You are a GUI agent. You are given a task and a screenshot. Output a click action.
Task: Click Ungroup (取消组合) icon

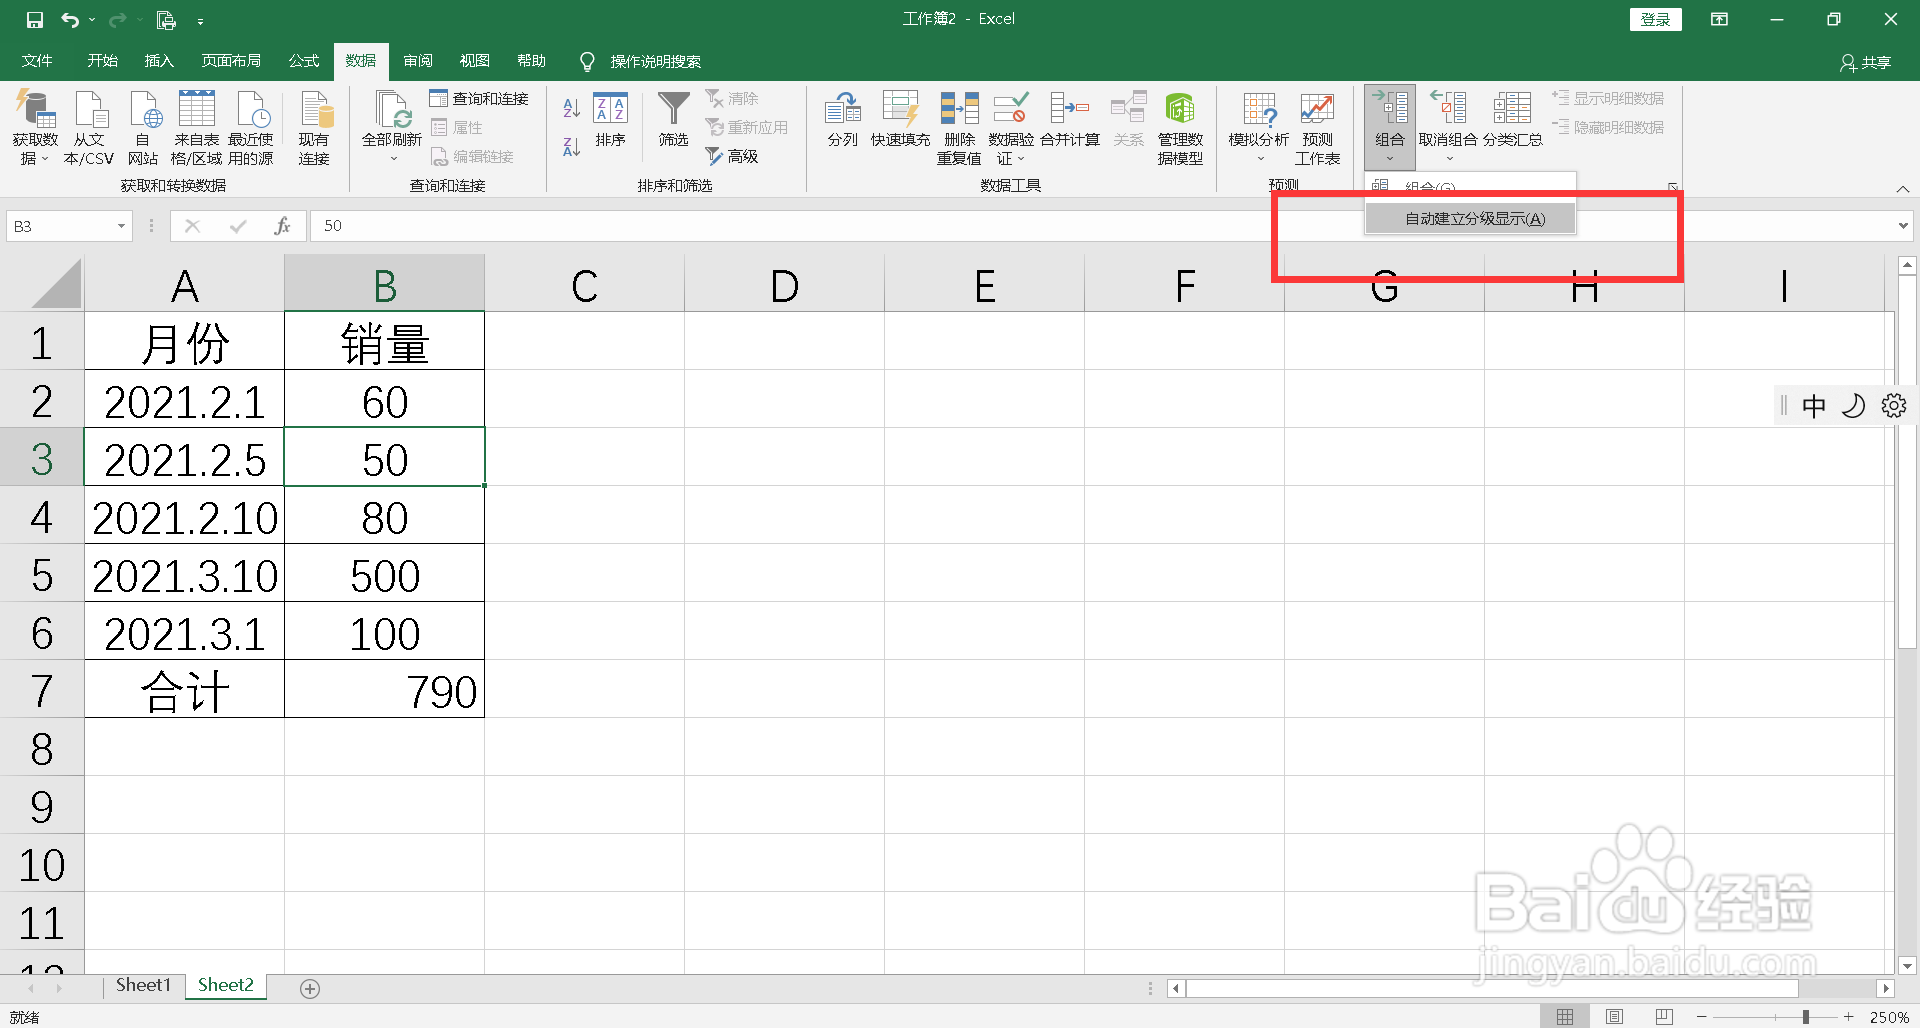point(1448,127)
